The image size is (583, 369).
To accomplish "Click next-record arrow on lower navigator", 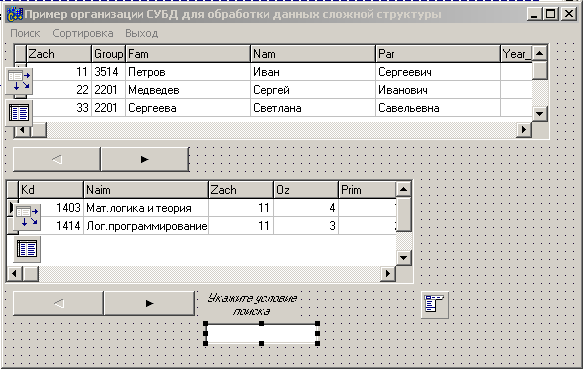I will (x=149, y=304).
